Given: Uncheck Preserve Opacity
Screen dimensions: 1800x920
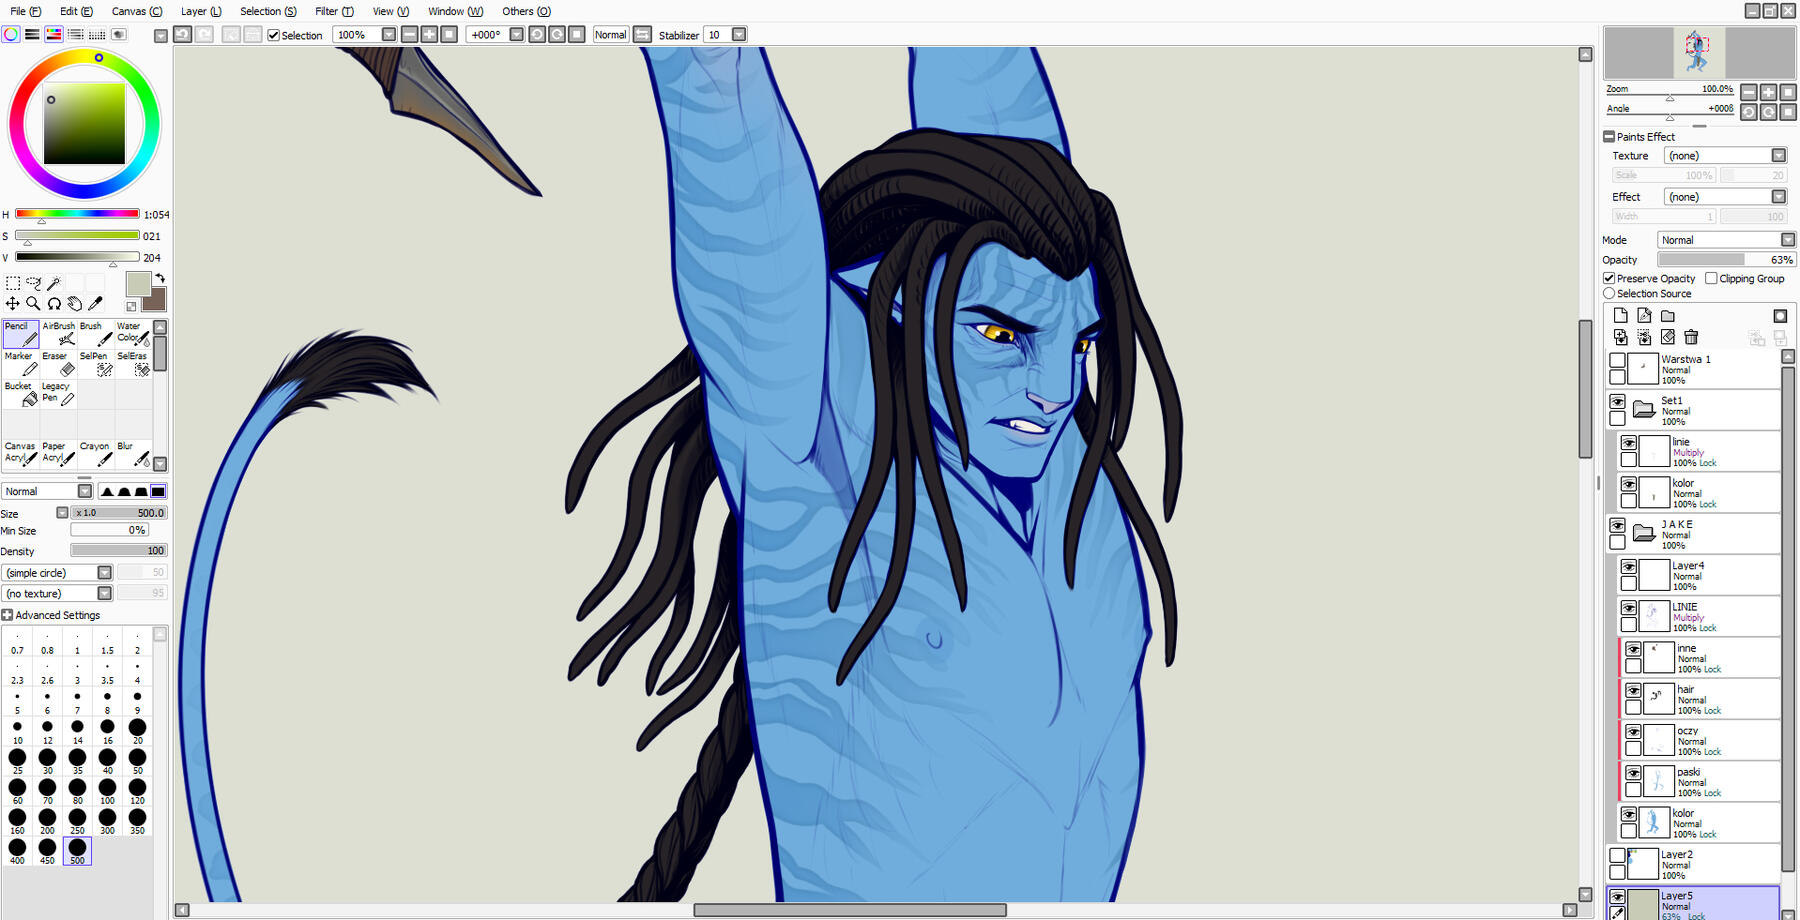Looking at the screenshot, I should (x=1609, y=279).
